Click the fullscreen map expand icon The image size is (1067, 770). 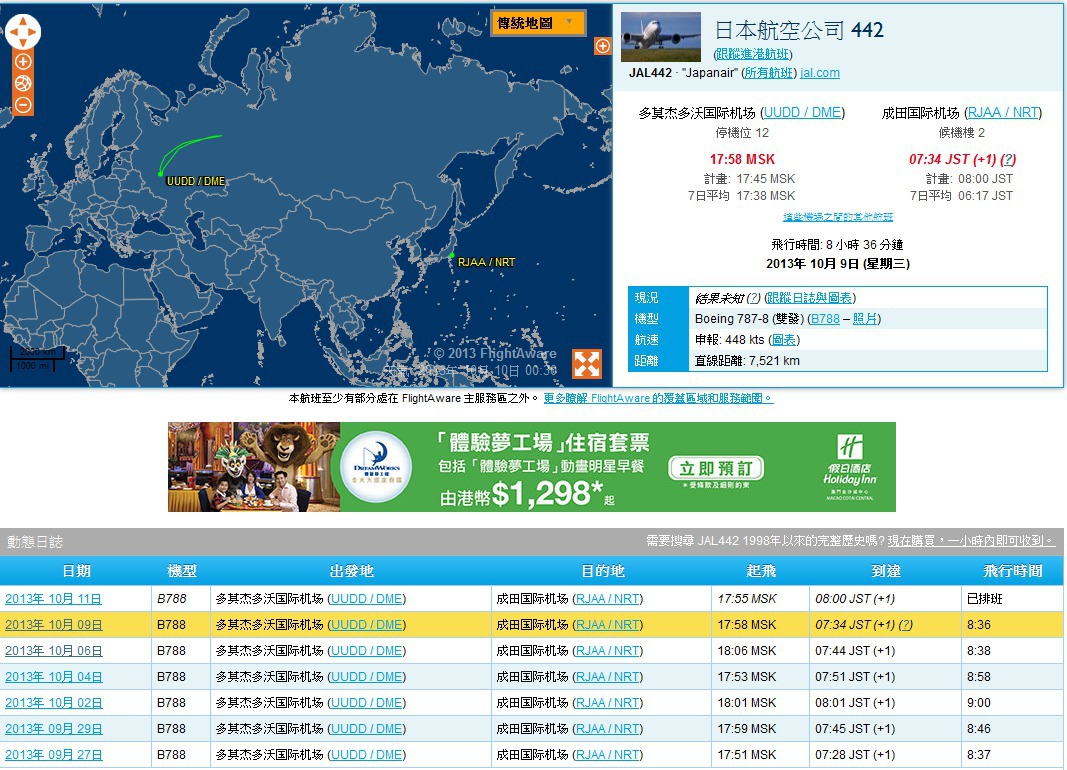click(586, 364)
